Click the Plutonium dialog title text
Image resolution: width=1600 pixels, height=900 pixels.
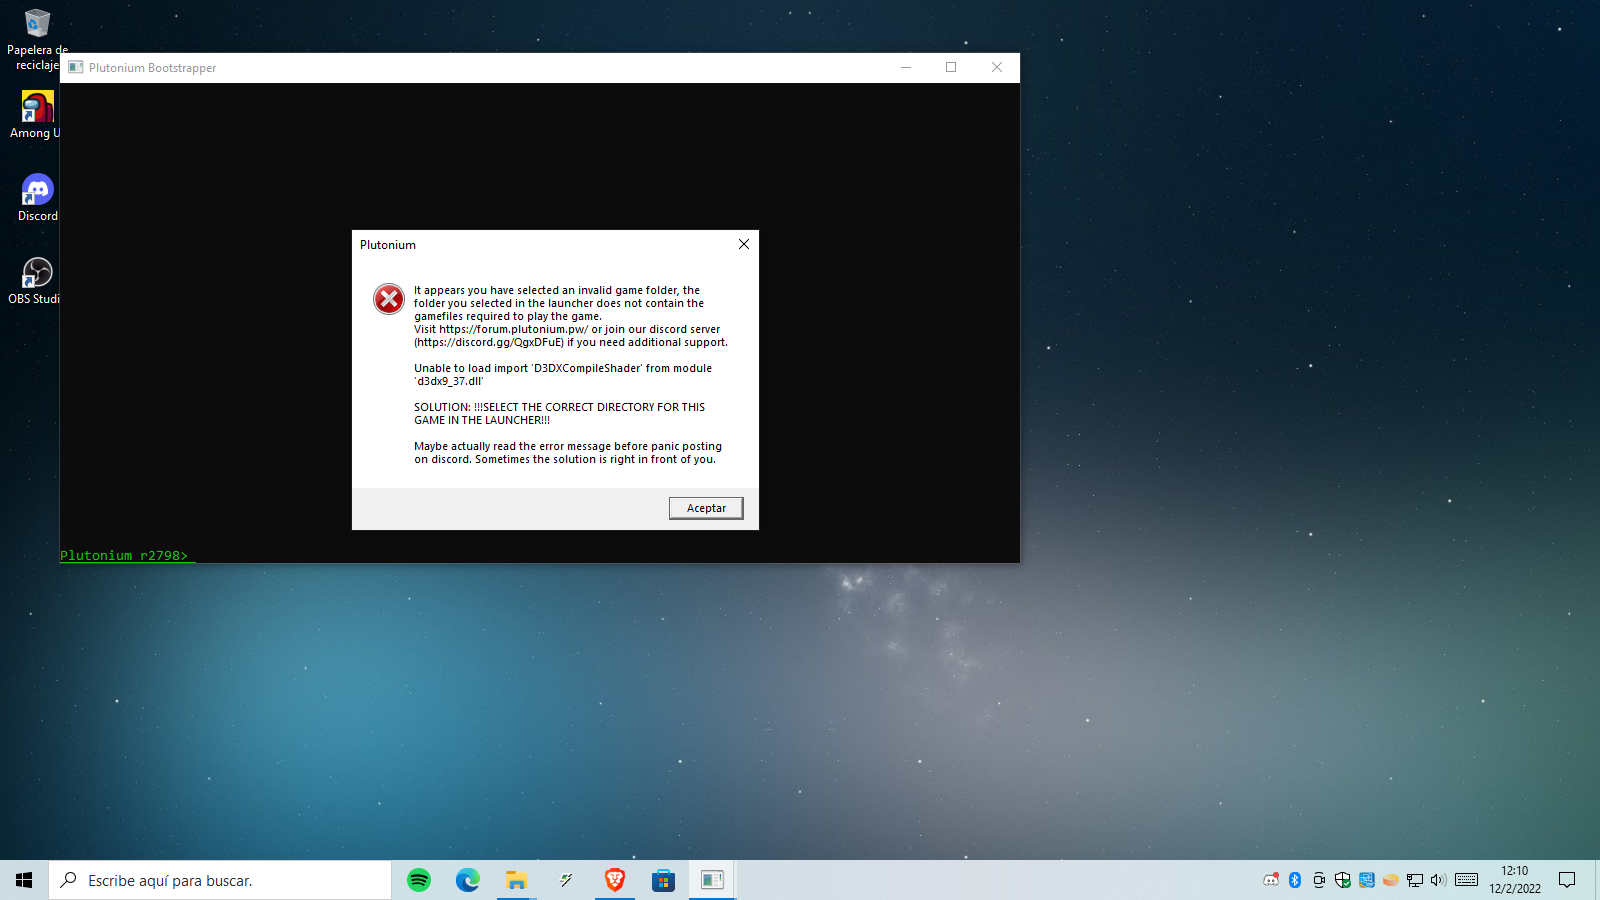[x=388, y=245]
